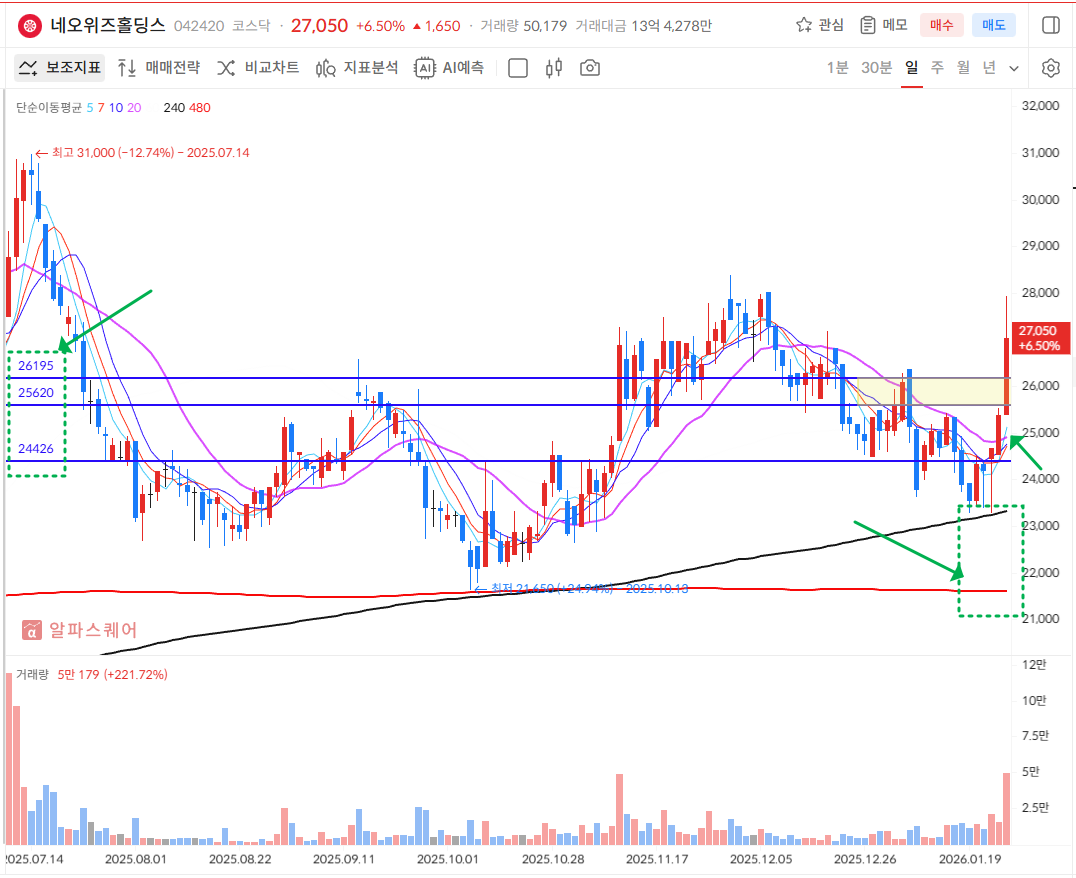Viewport: 1076px width, 878px height.
Task: Open the 비교차트 comparison chart
Action: 258,68
